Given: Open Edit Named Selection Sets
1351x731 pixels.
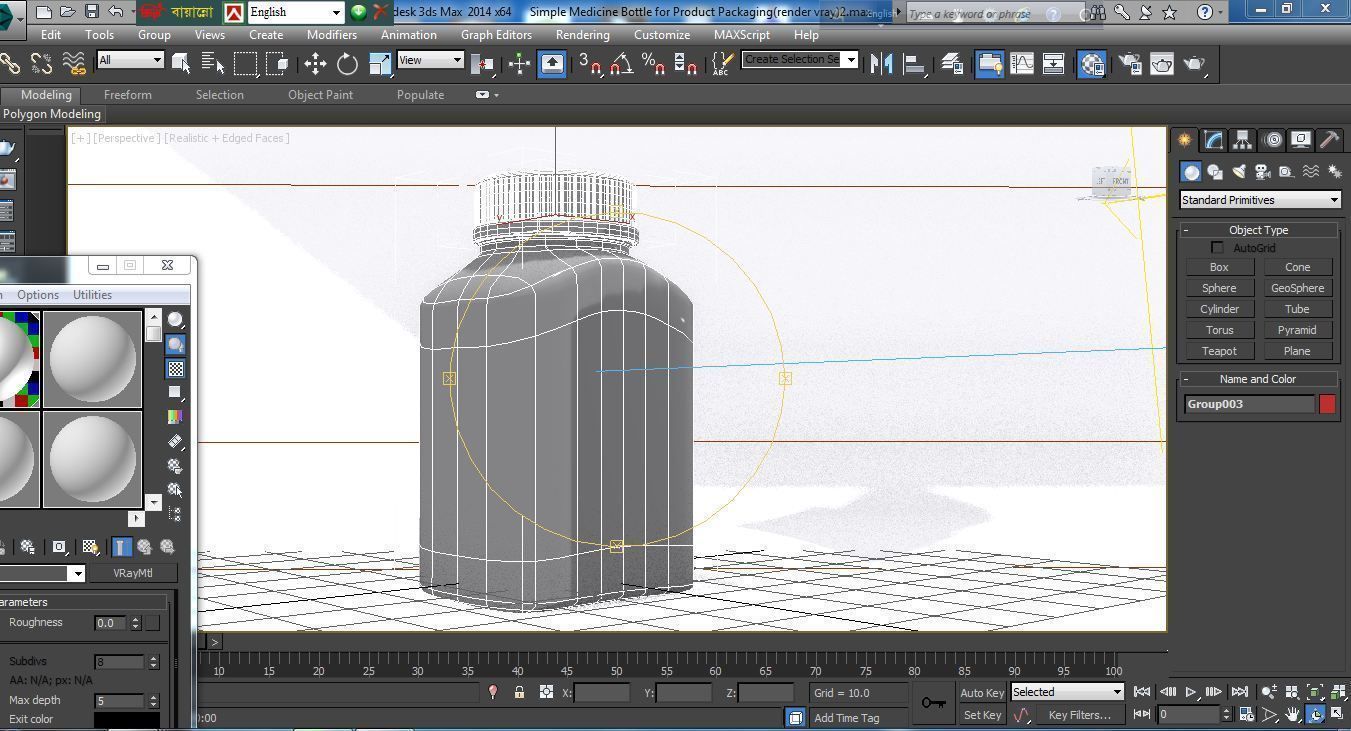Looking at the screenshot, I should (x=721, y=64).
